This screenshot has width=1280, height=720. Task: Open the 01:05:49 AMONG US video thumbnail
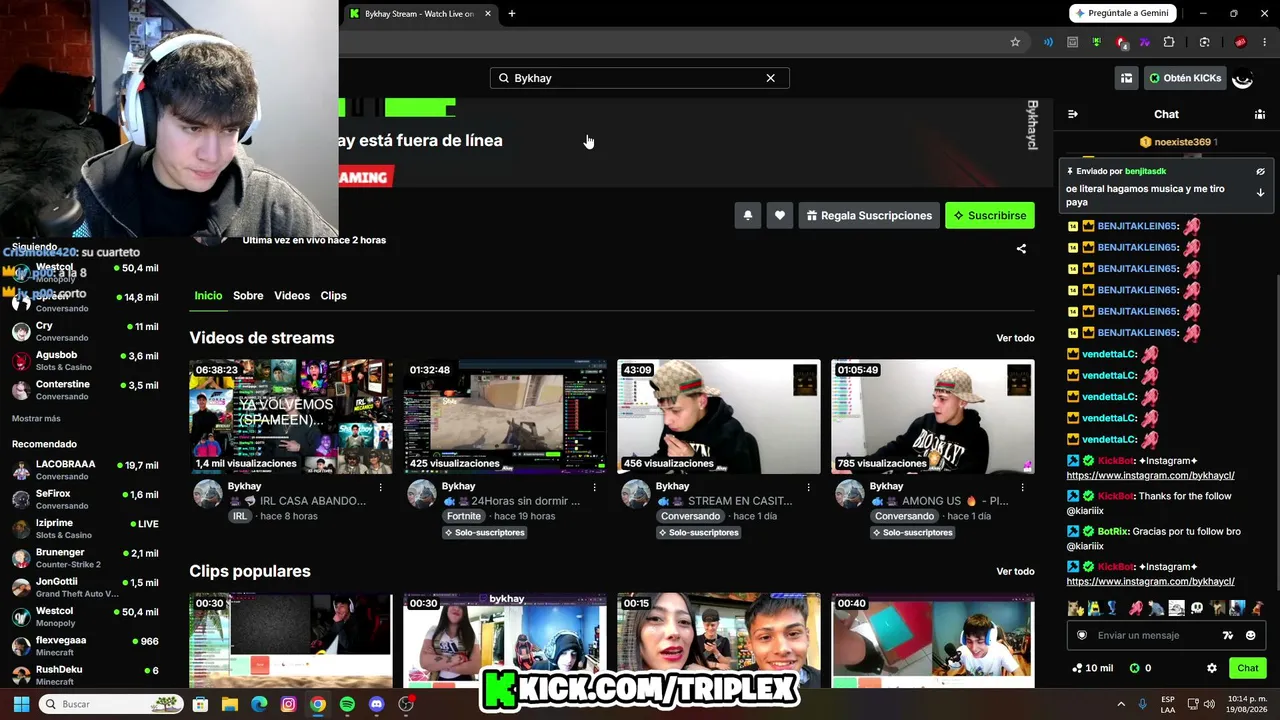click(x=933, y=416)
